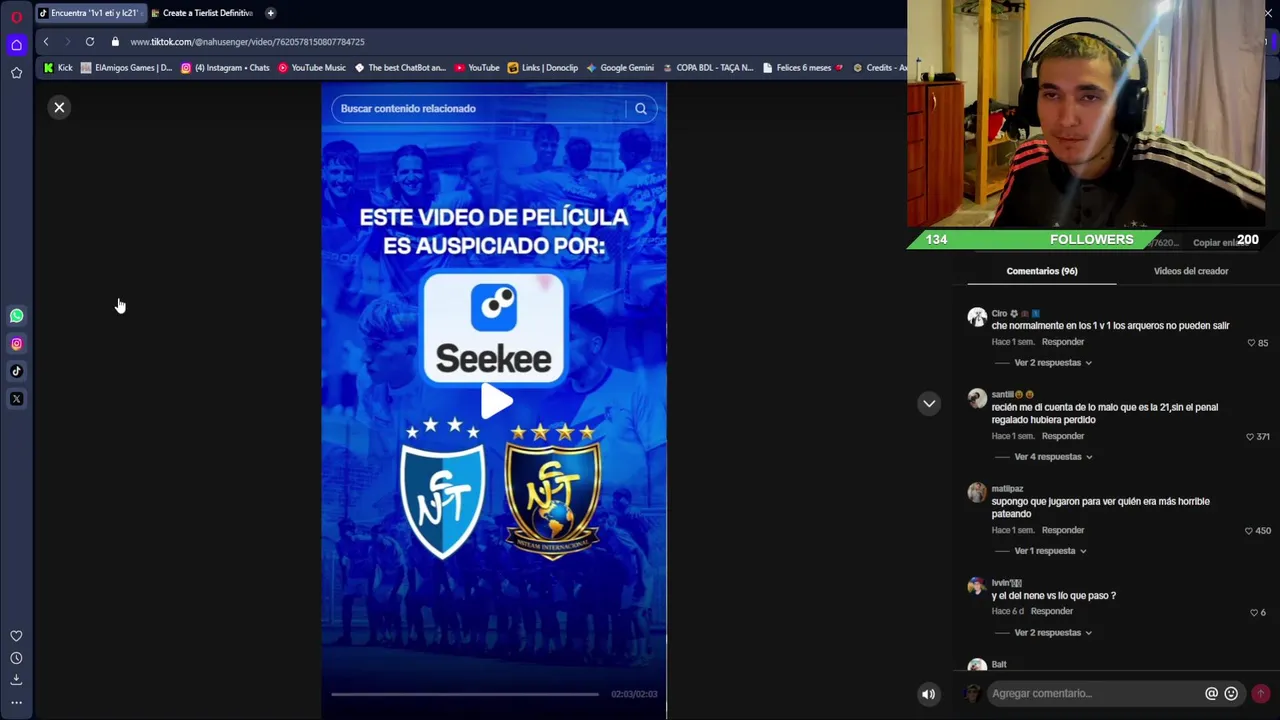The height and width of the screenshot is (720, 1280).
Task: Click the site security padlock icon
Action: pyautogui.click(x=115, y=42)
